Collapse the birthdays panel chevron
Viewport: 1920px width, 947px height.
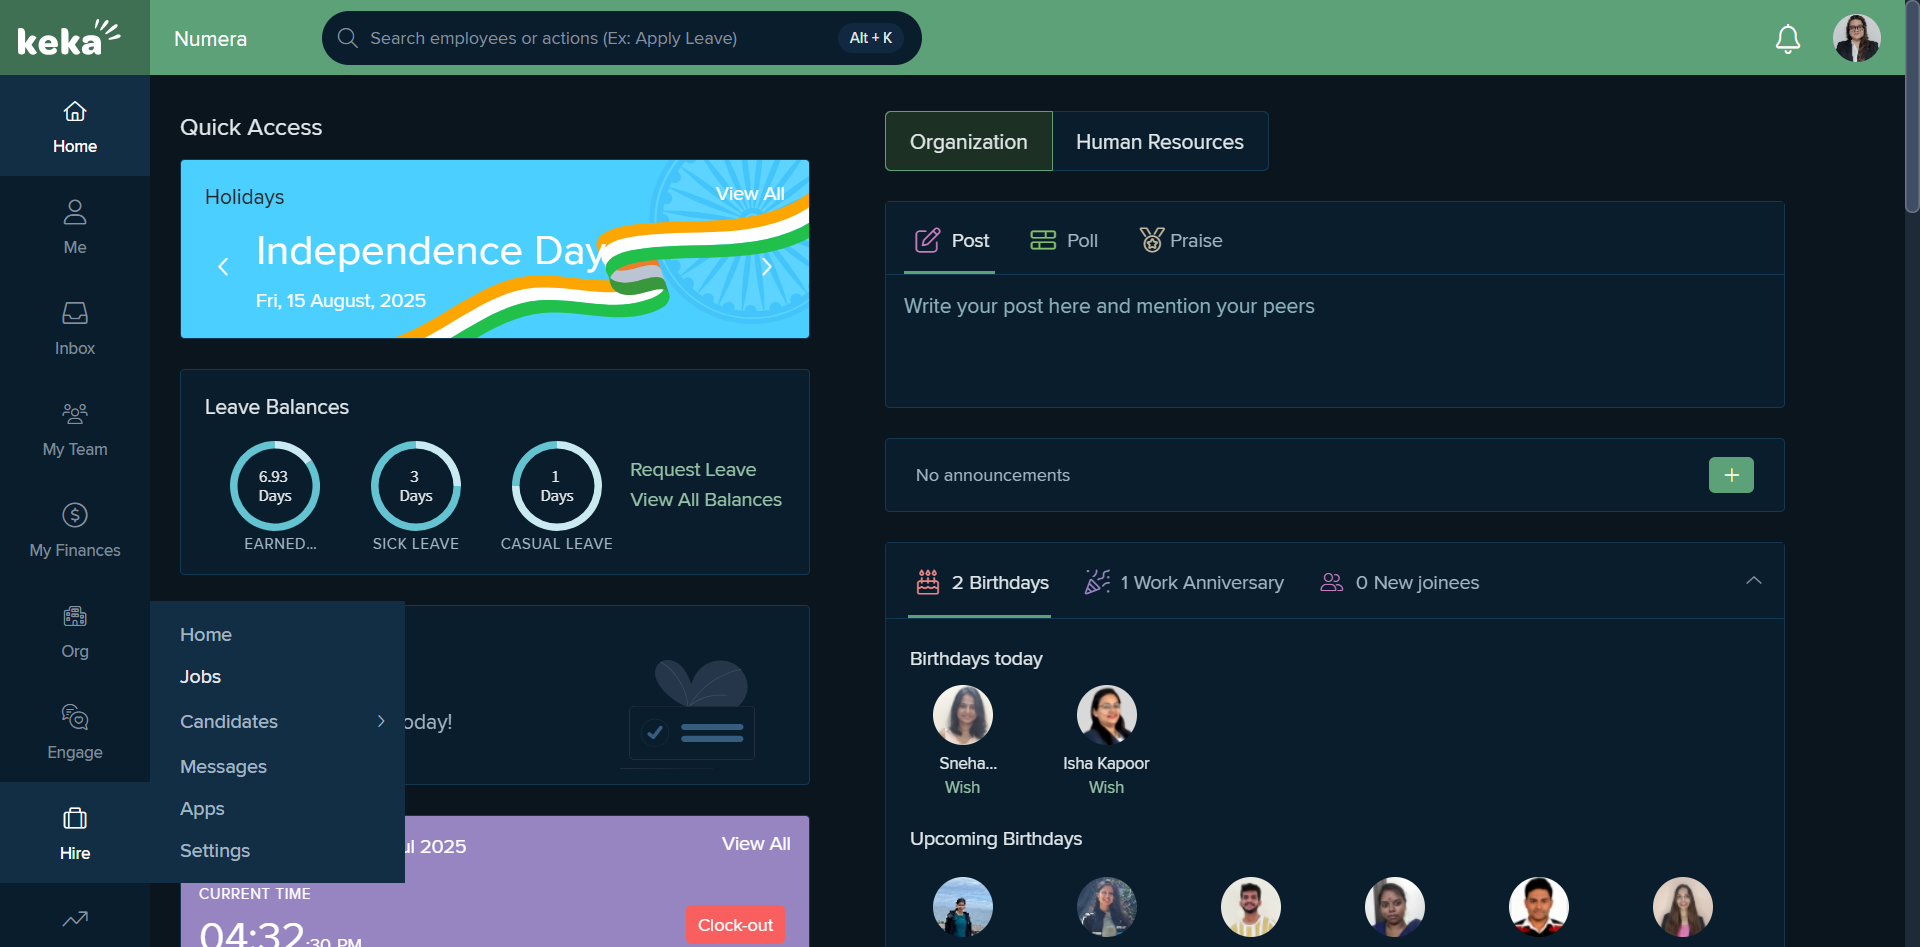pos(1754,581)
